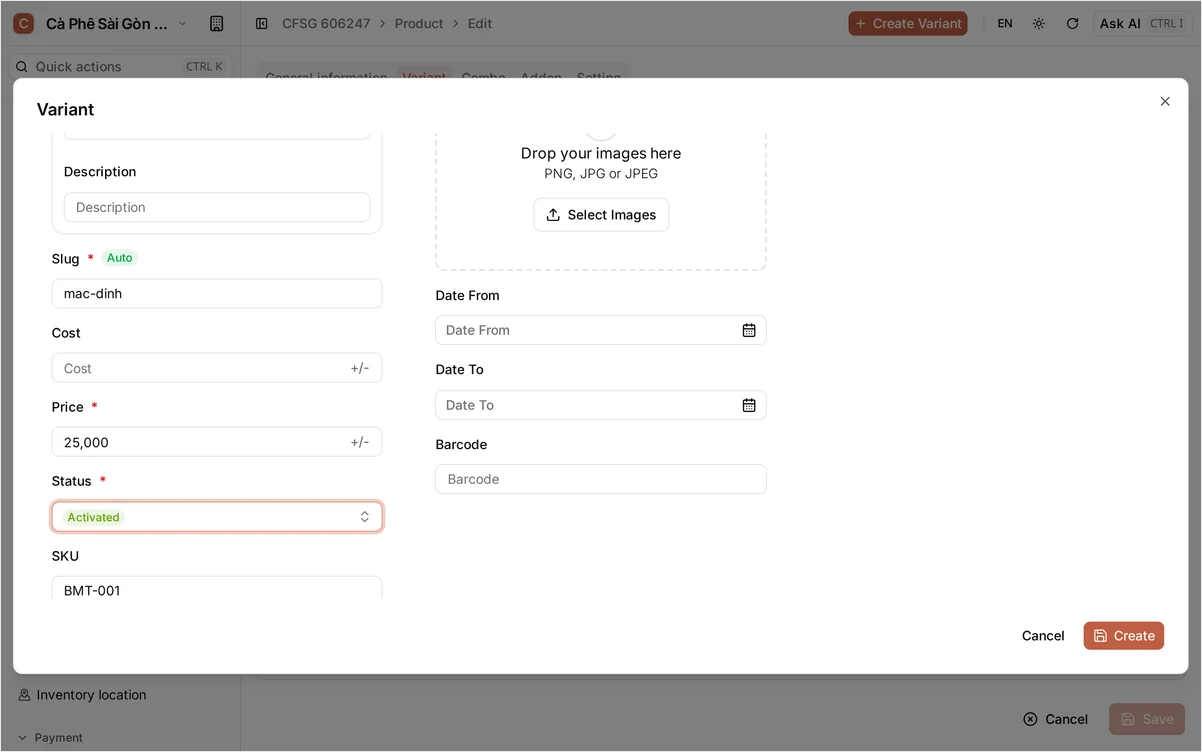Focus the Description input field

217,207
